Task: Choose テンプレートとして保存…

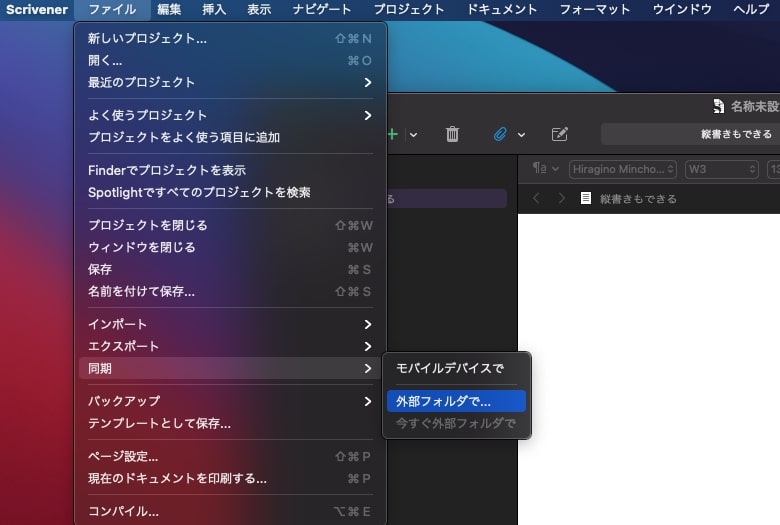Action: click(x=230, y=423)
